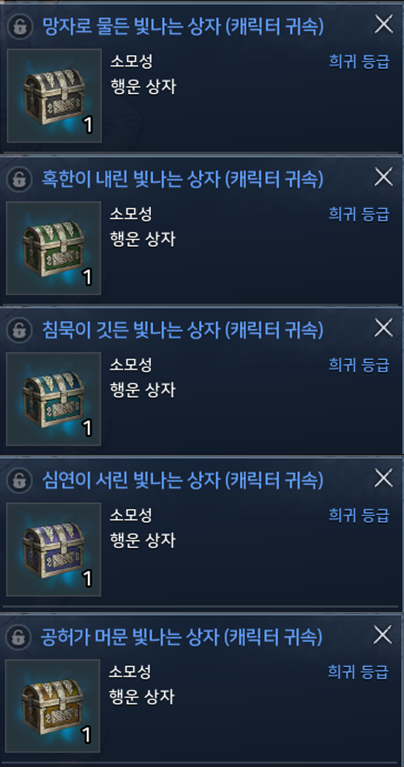Image resolution: width=404 pixels, height=769 pixels.
Task: Toggle the lock icon on 심연이 서린 빛나는 상자
Action: (x=19, y=480)
